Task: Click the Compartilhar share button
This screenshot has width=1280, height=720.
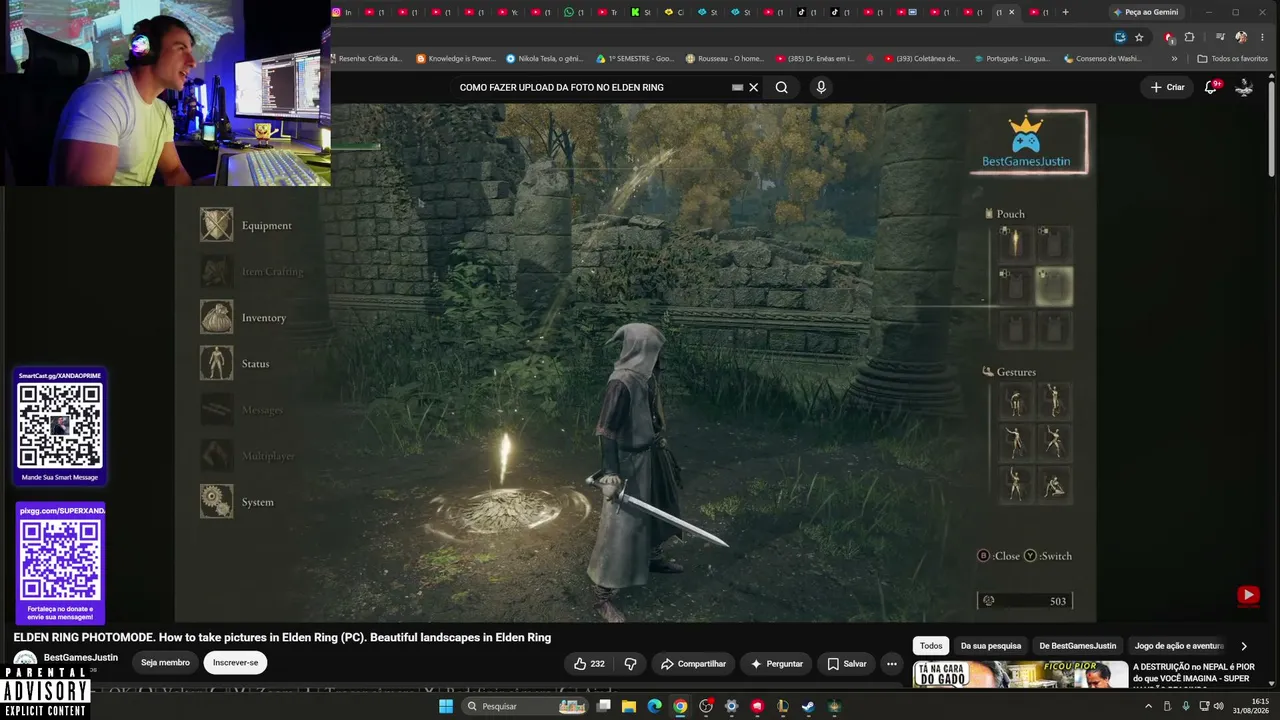Action: pyautogui.click(x=693, y=663)
